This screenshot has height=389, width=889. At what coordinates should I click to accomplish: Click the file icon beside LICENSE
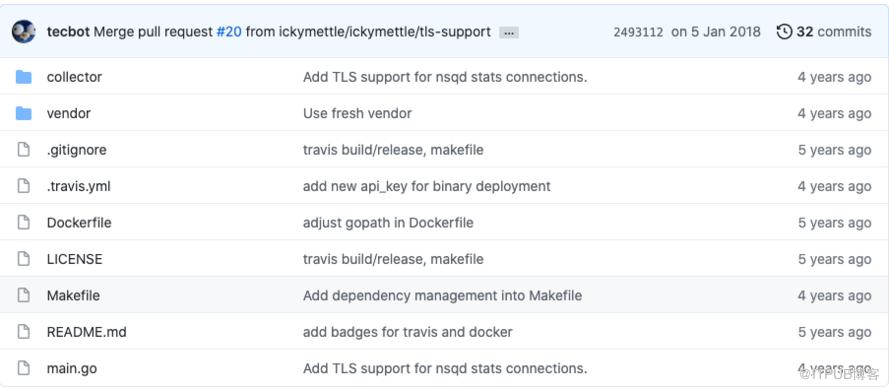click(x=23, y=259)
